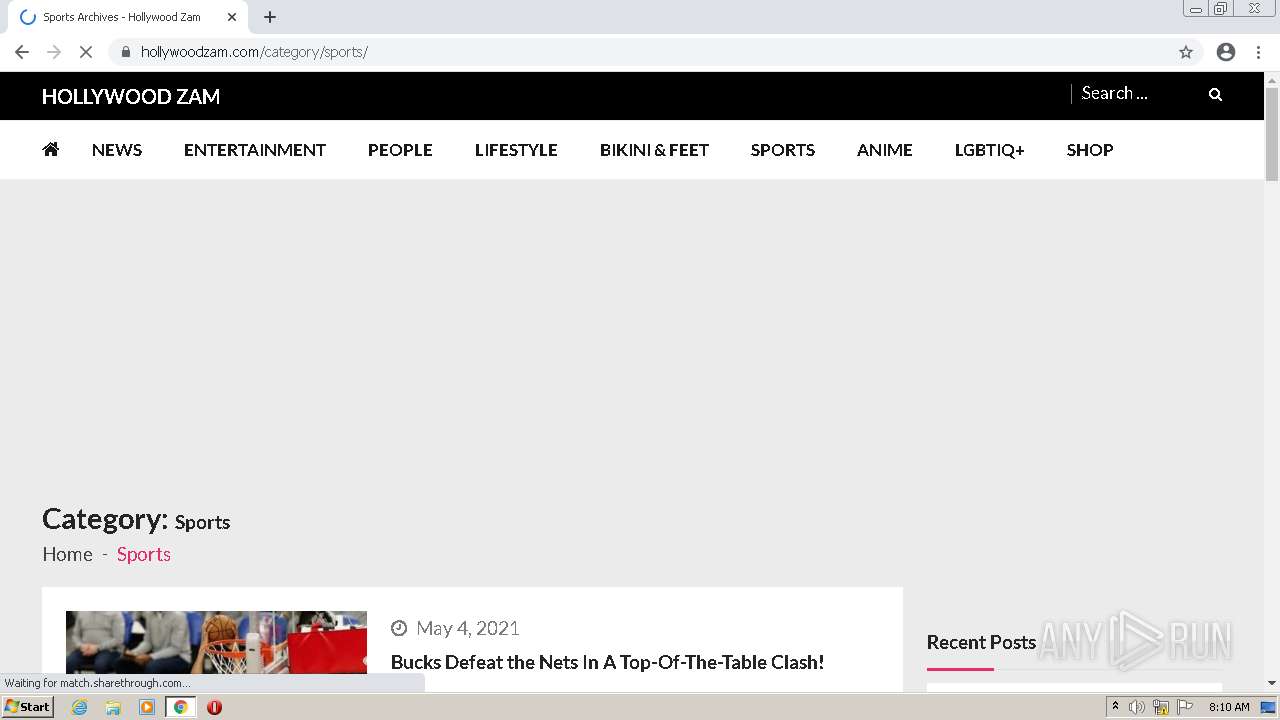
Task: Switch to Chrome in the taskbar
Action: pyautogui.click(x=181, y=707)
